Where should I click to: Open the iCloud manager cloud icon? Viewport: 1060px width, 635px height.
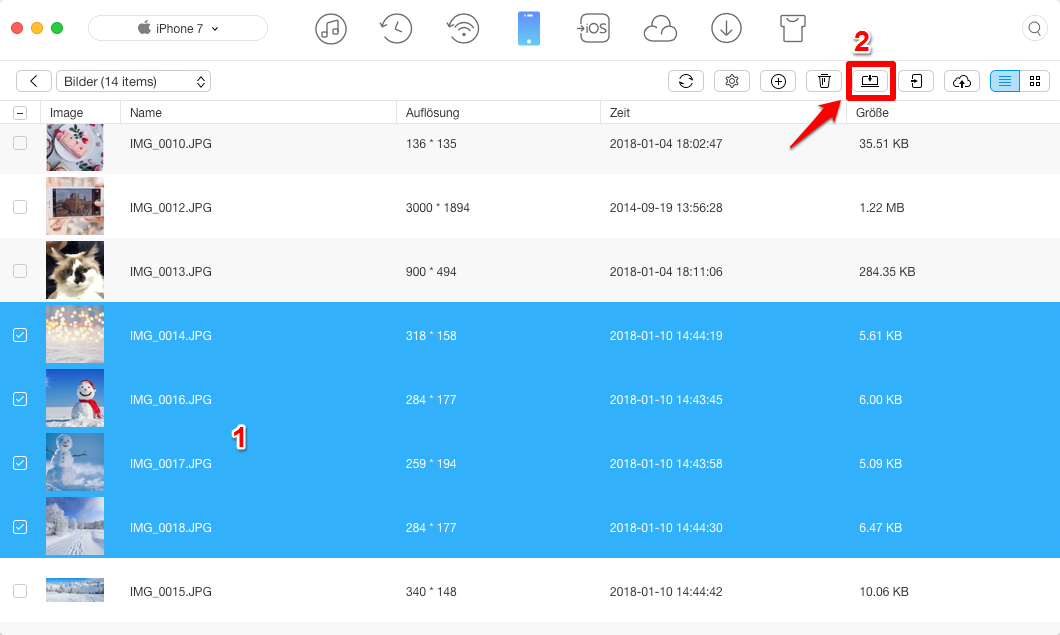click(x=660, y=30)
